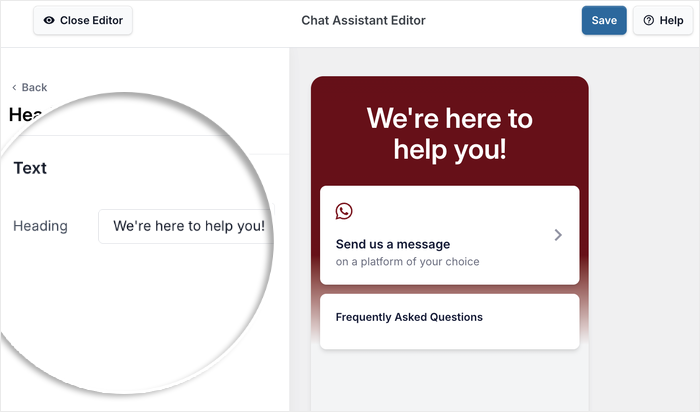Click the preview heading "We're here to help you!"
The image size is (700, 412).
449,133
